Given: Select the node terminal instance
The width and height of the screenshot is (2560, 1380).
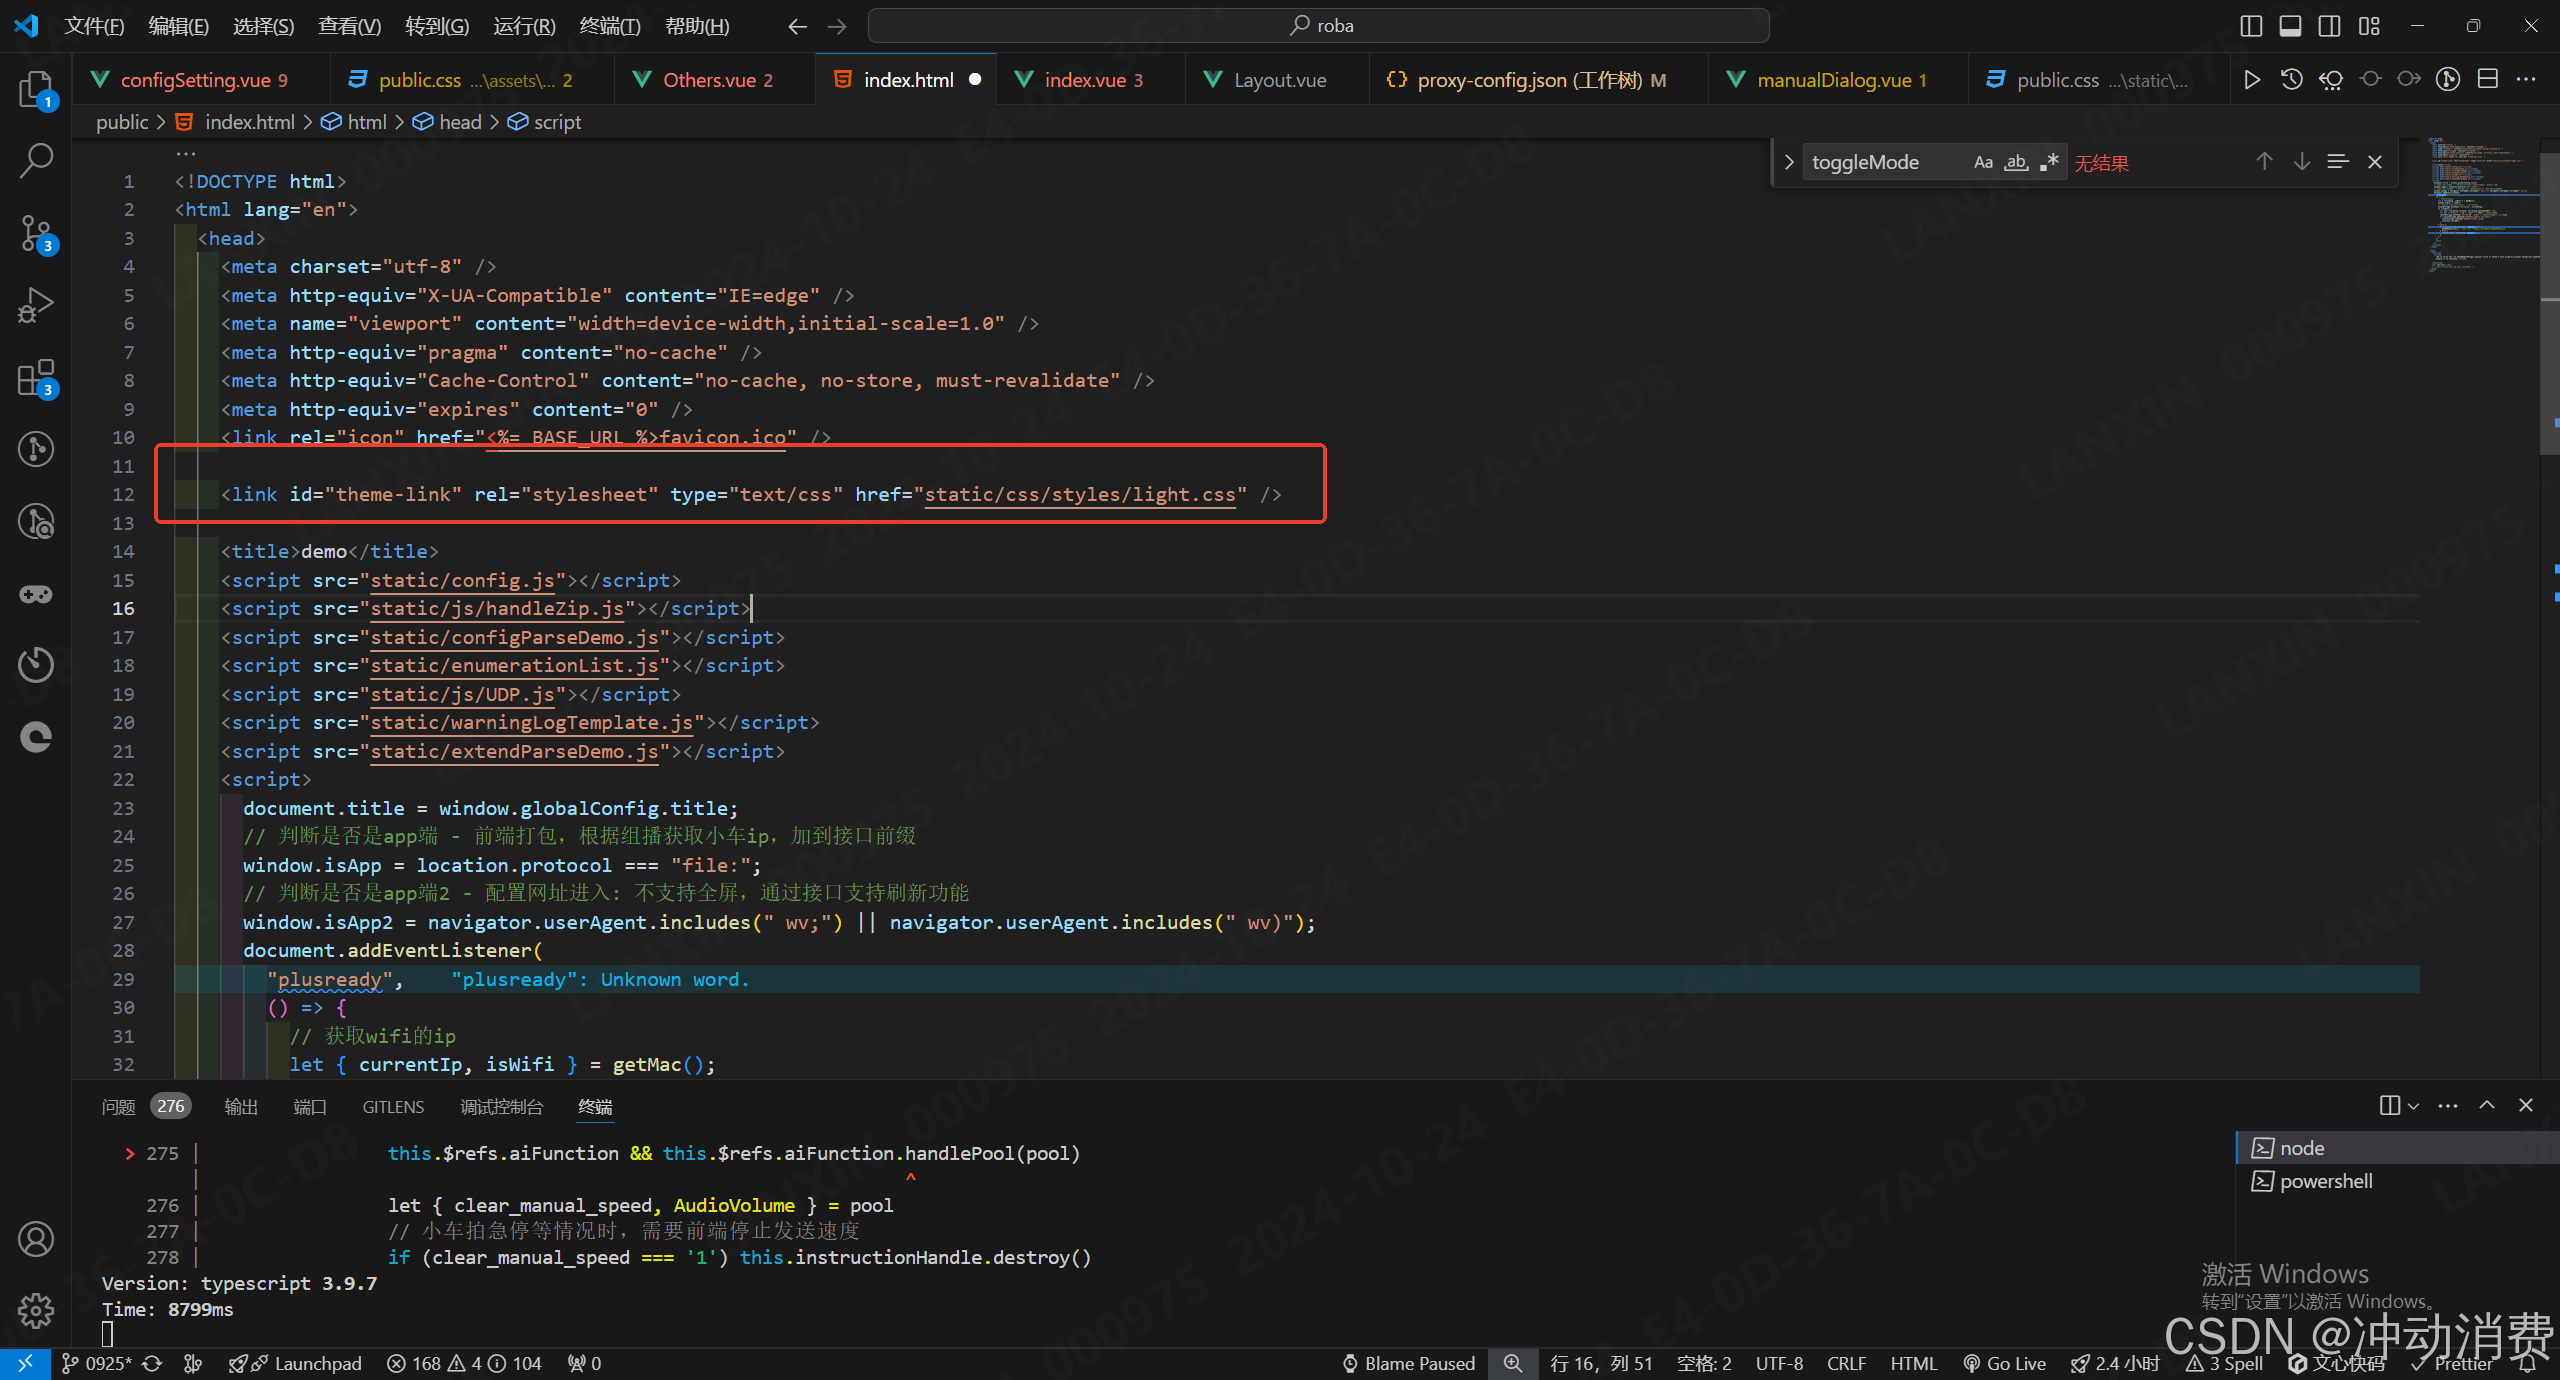Looking at the screenshot, I should [2396, 1148].
